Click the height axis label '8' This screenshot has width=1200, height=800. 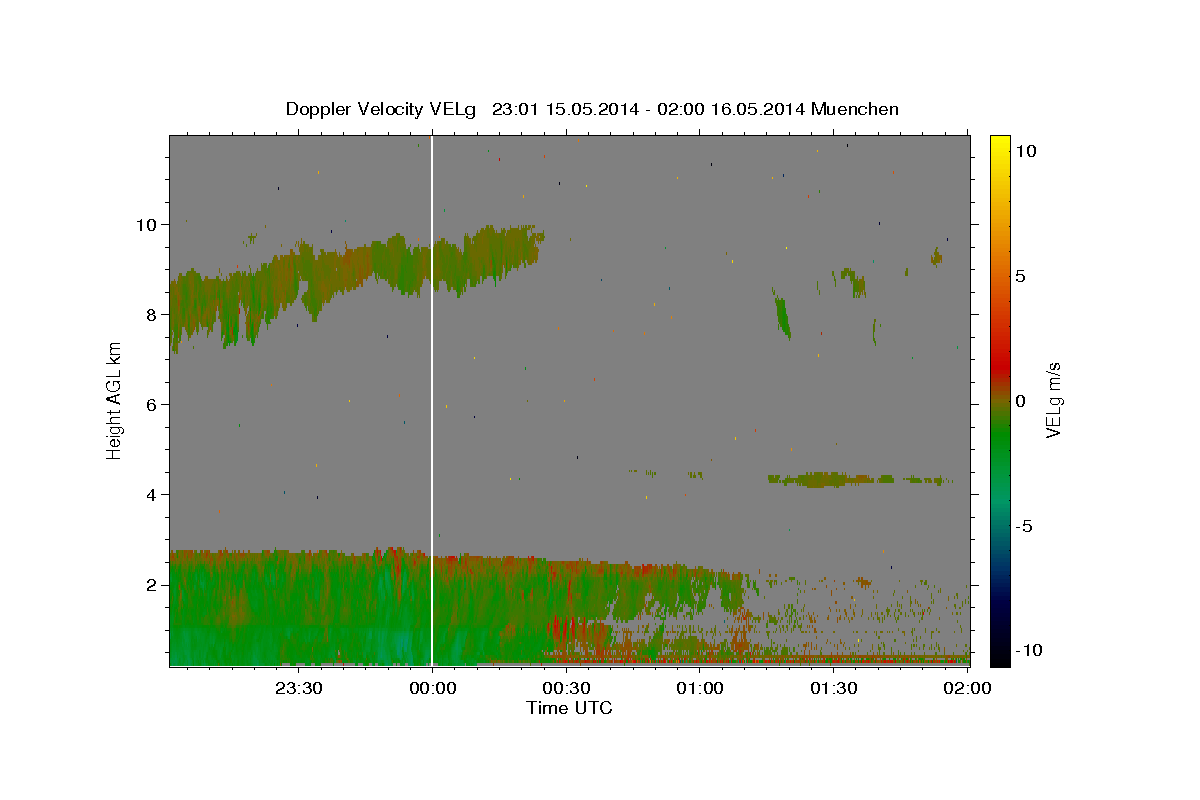point(149,314)
